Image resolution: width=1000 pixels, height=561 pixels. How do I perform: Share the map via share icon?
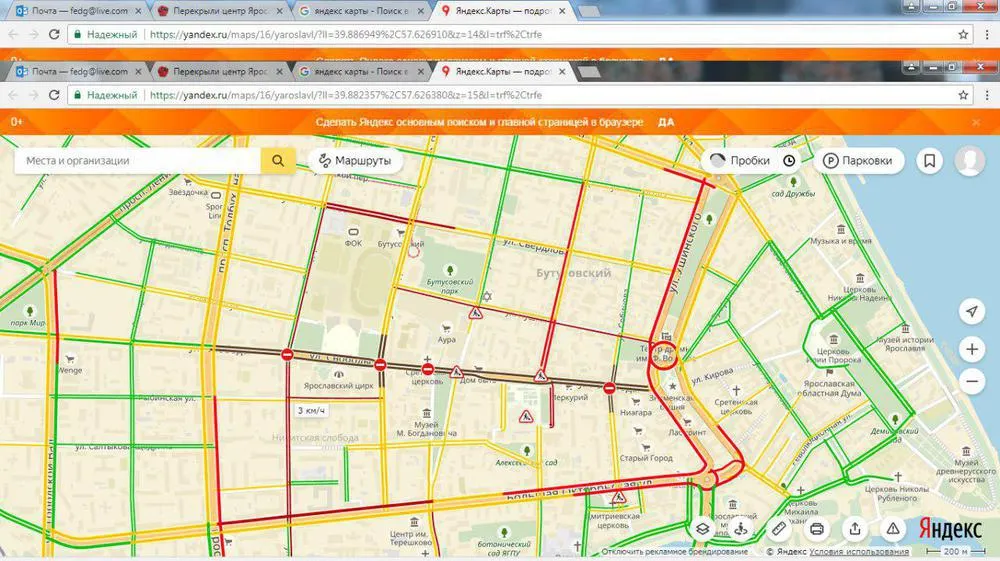(x=855, y=528)
